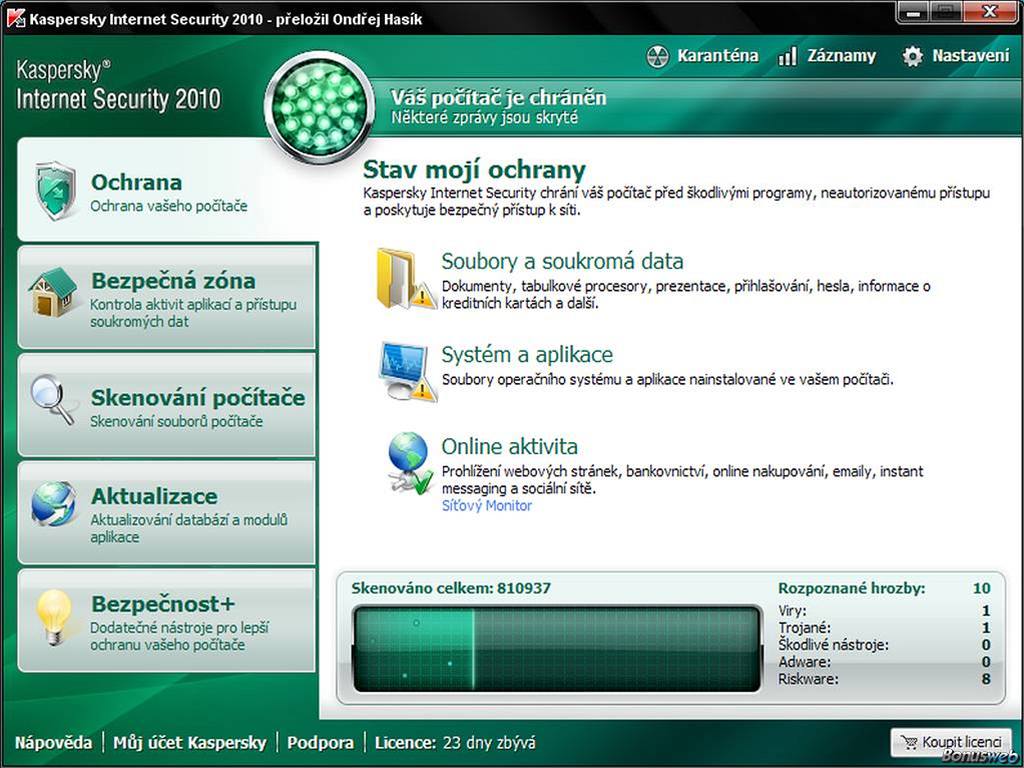Open Můj účet Kaspersky link
Viewport: 1024px width, 768px height.
[190, 743]
